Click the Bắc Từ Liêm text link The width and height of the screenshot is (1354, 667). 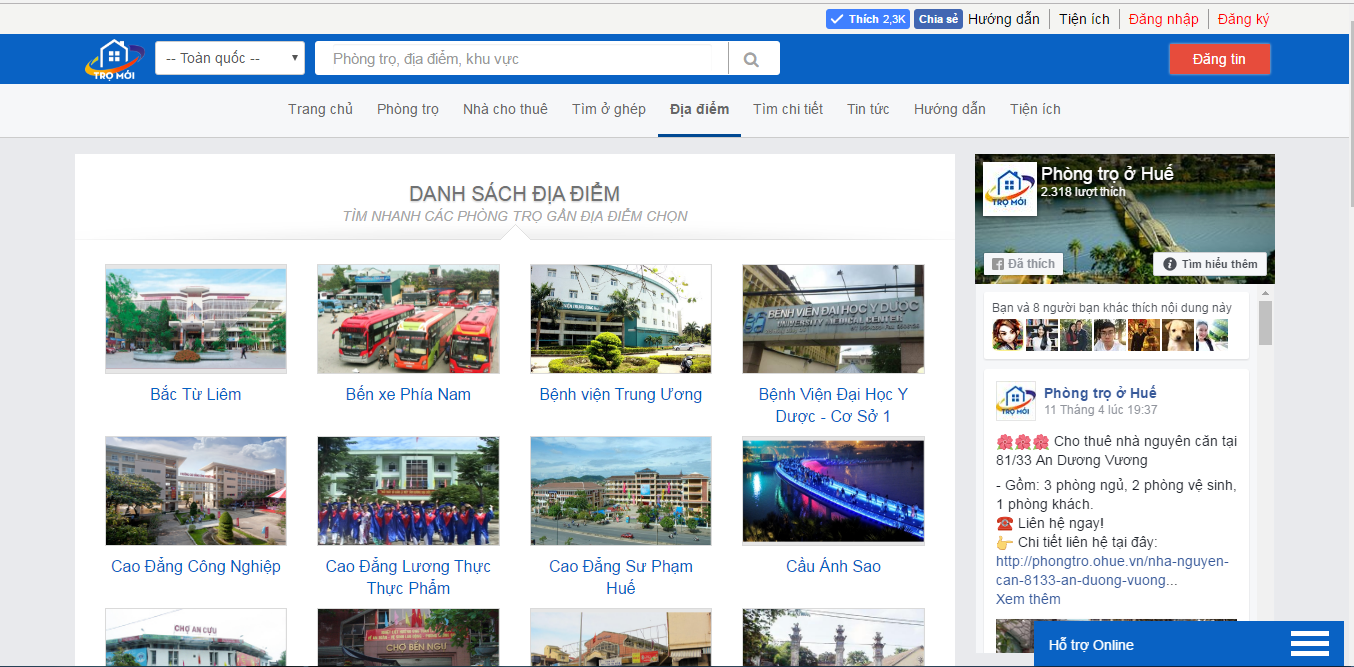point(196,394)
